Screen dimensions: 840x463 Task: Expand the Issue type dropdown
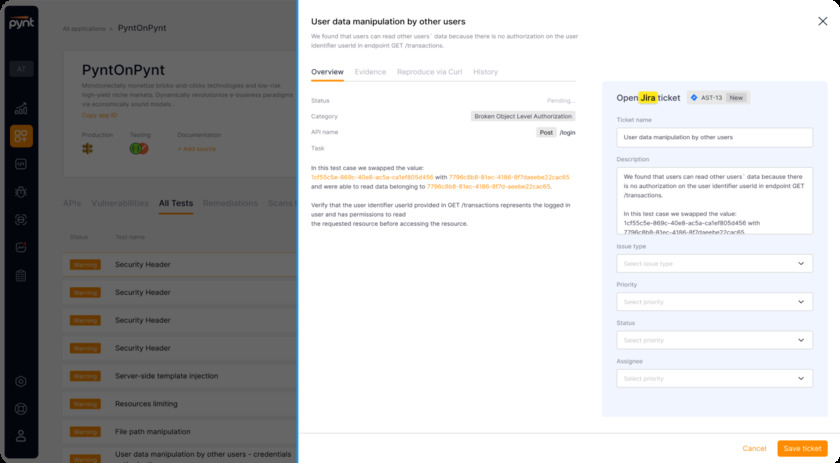[x=714, y=264]
